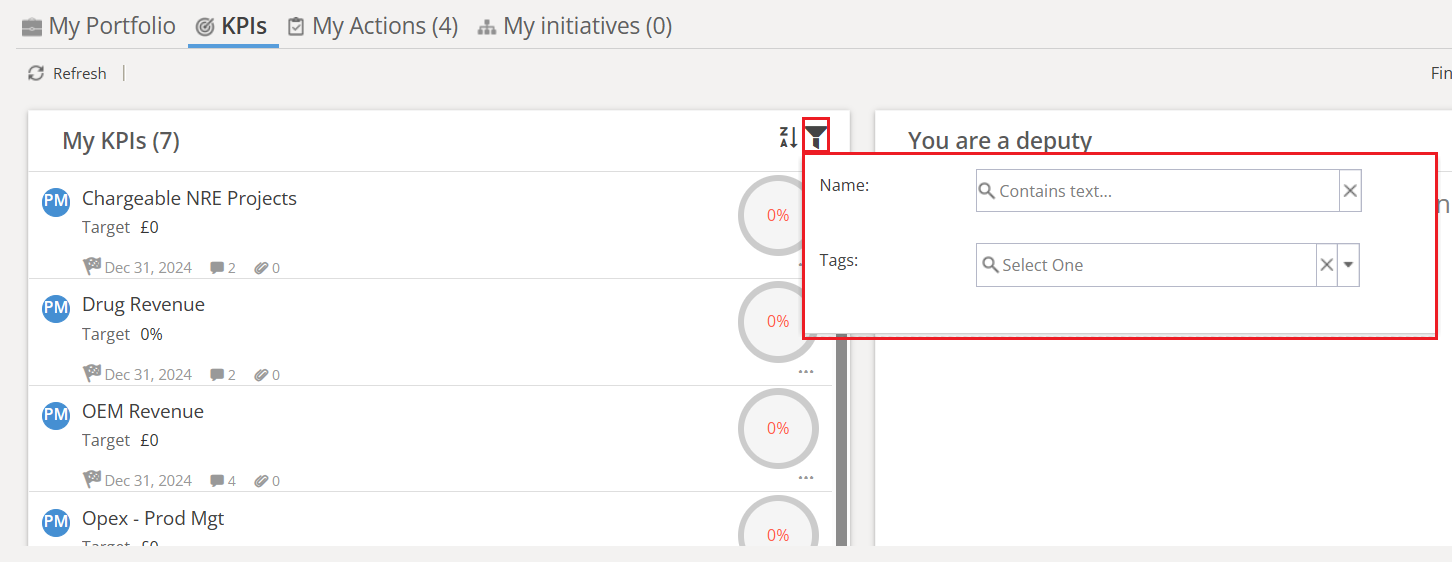The height and width of the screenshot is (562, 1452).
Task: Open Chargeable NRE Projects KPI
Action: 189,198
